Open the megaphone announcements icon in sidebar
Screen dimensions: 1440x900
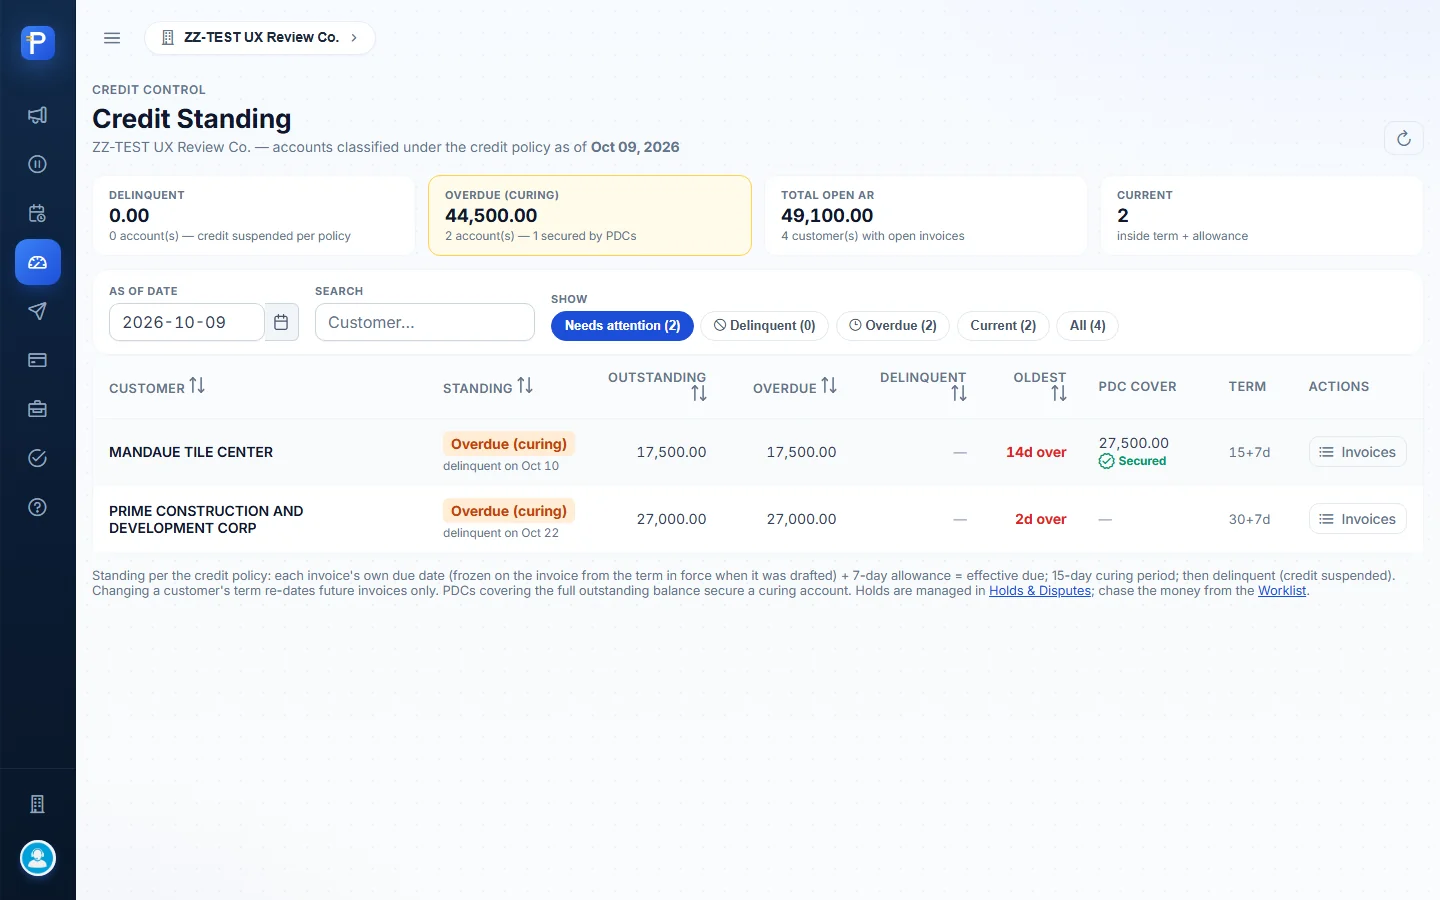point(38,115)
